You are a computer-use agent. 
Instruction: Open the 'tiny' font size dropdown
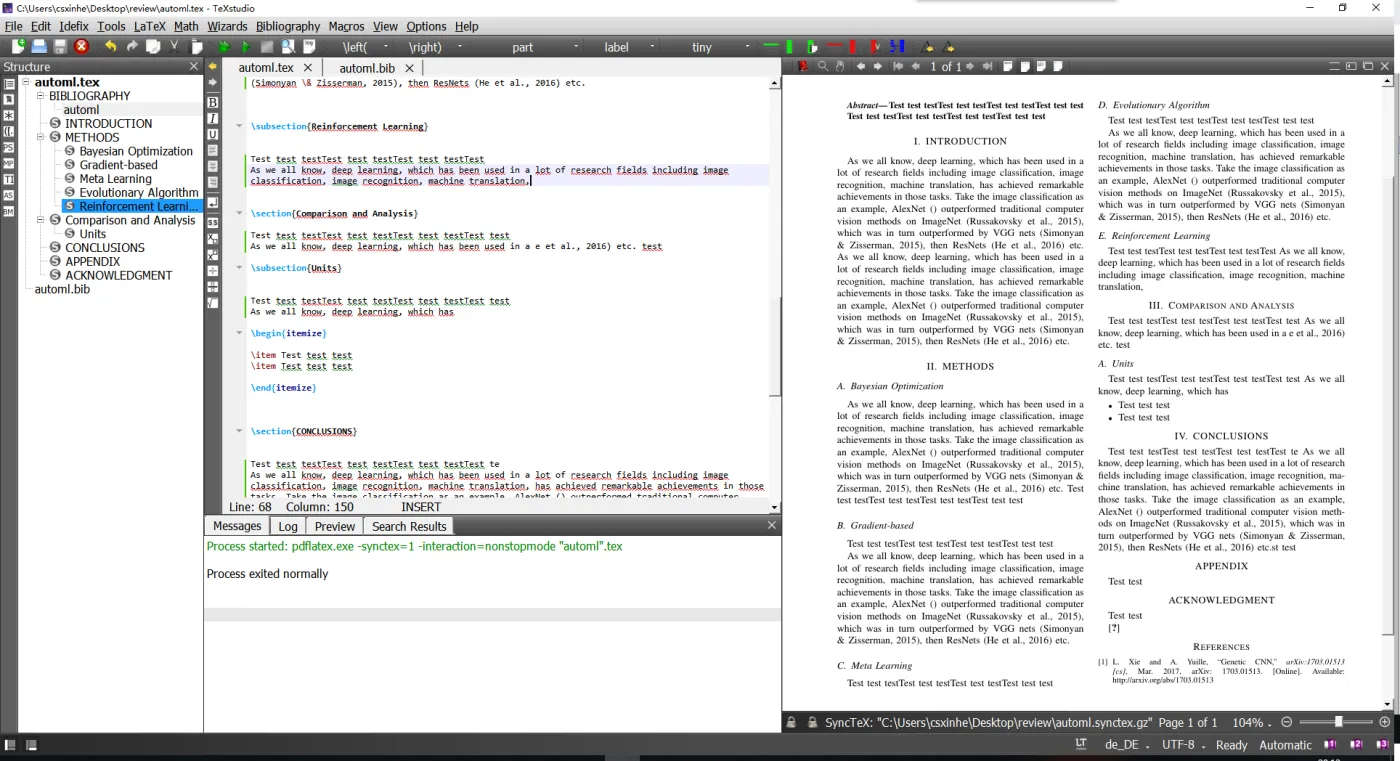point(748,47)
